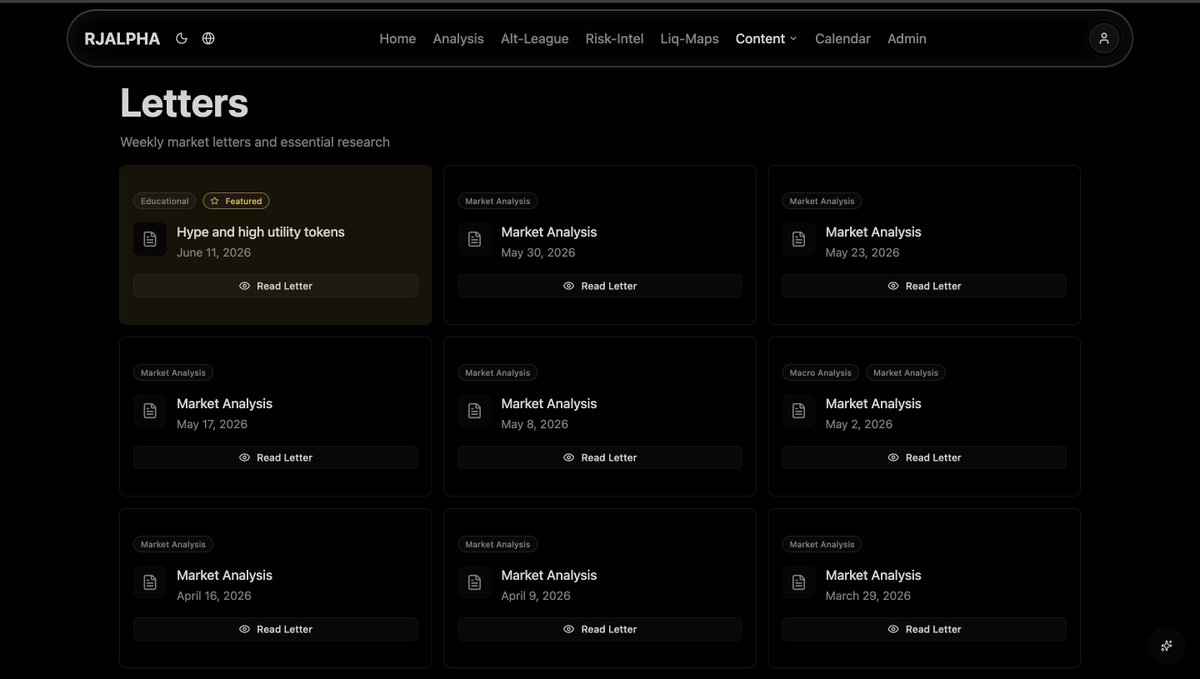The width and height of the screenshot is (1200, 679).
Task: Click Market Analysis tag on May 17 card
Action: [x=173, y=373]
